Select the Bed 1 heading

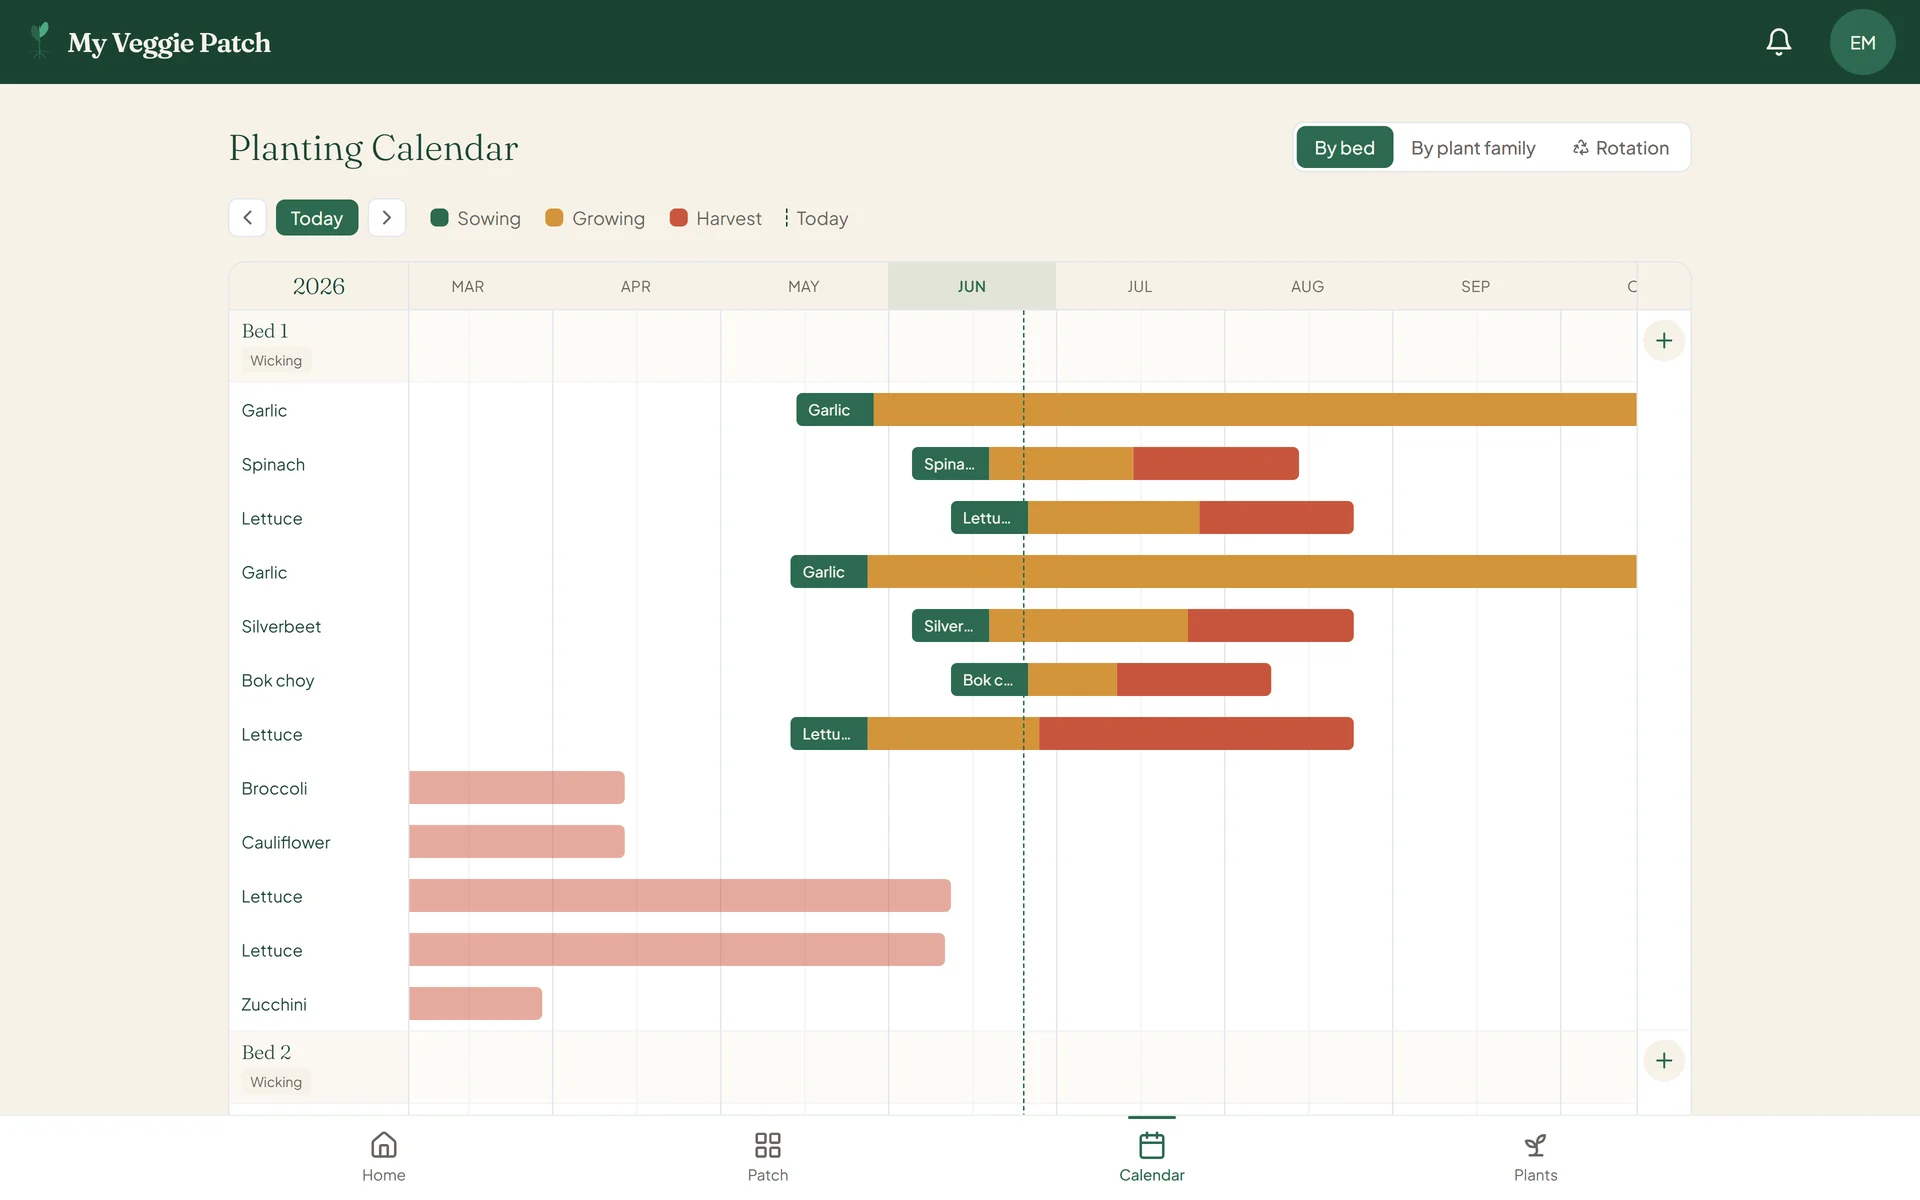coord(265,331)
